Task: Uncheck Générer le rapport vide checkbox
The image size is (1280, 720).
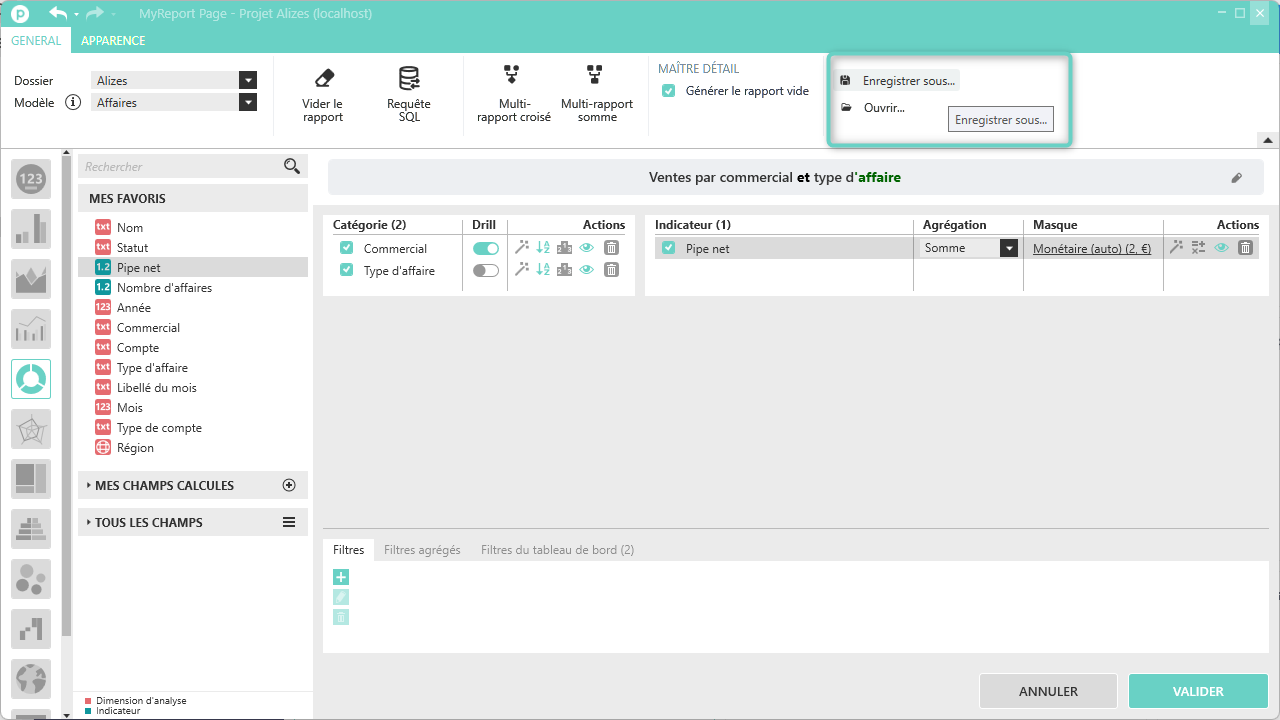Action: click(669, 91)
